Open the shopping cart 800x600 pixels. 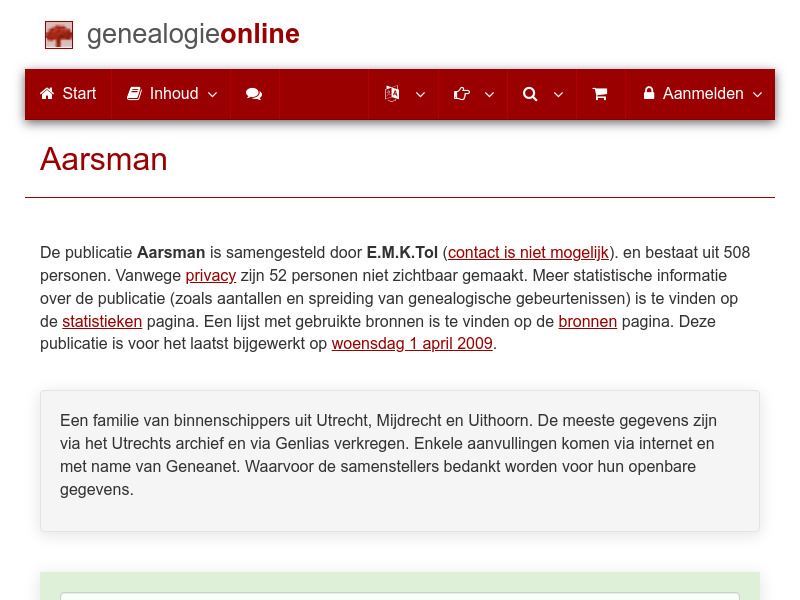[x=600, y=94]
